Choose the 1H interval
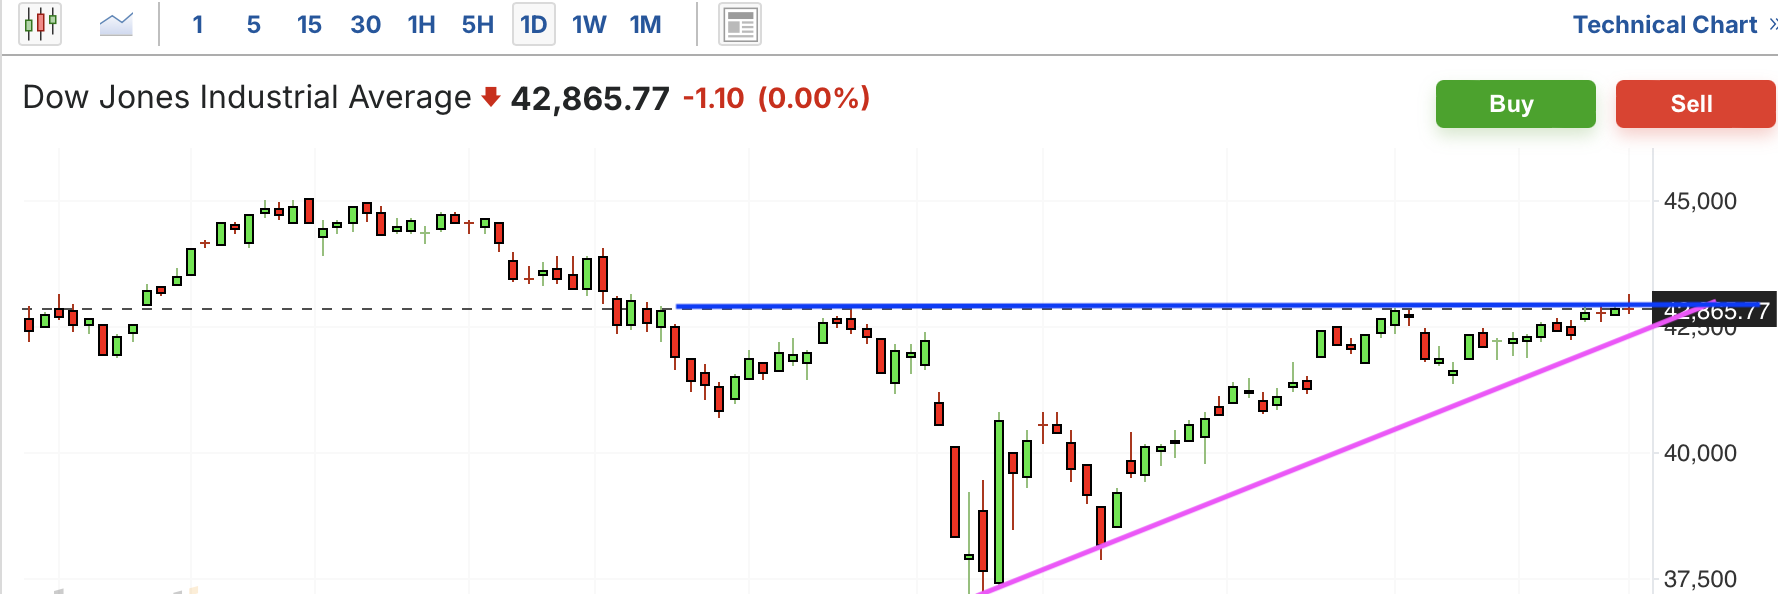The height and width of the screenshot is (594, 1778). coord(421,24)
